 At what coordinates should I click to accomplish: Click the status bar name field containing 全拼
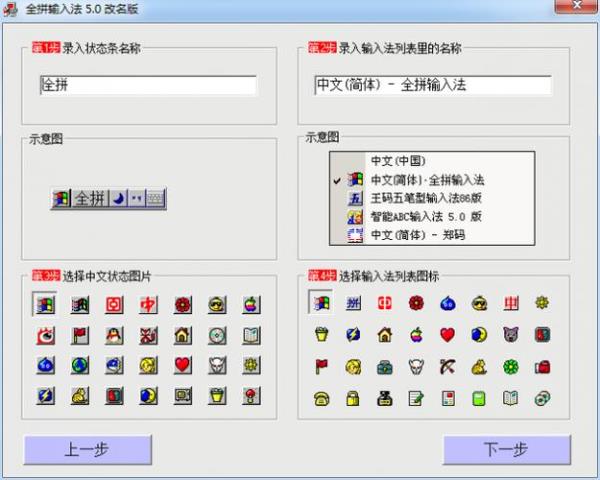[x=148, y=85]
